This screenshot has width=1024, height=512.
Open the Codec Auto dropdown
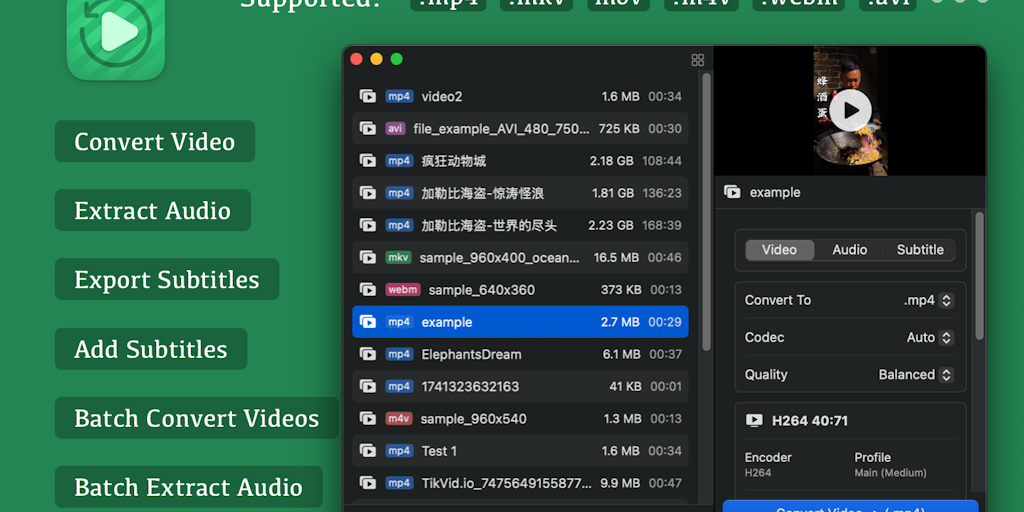pyautogui.click(x=930, y=338)
